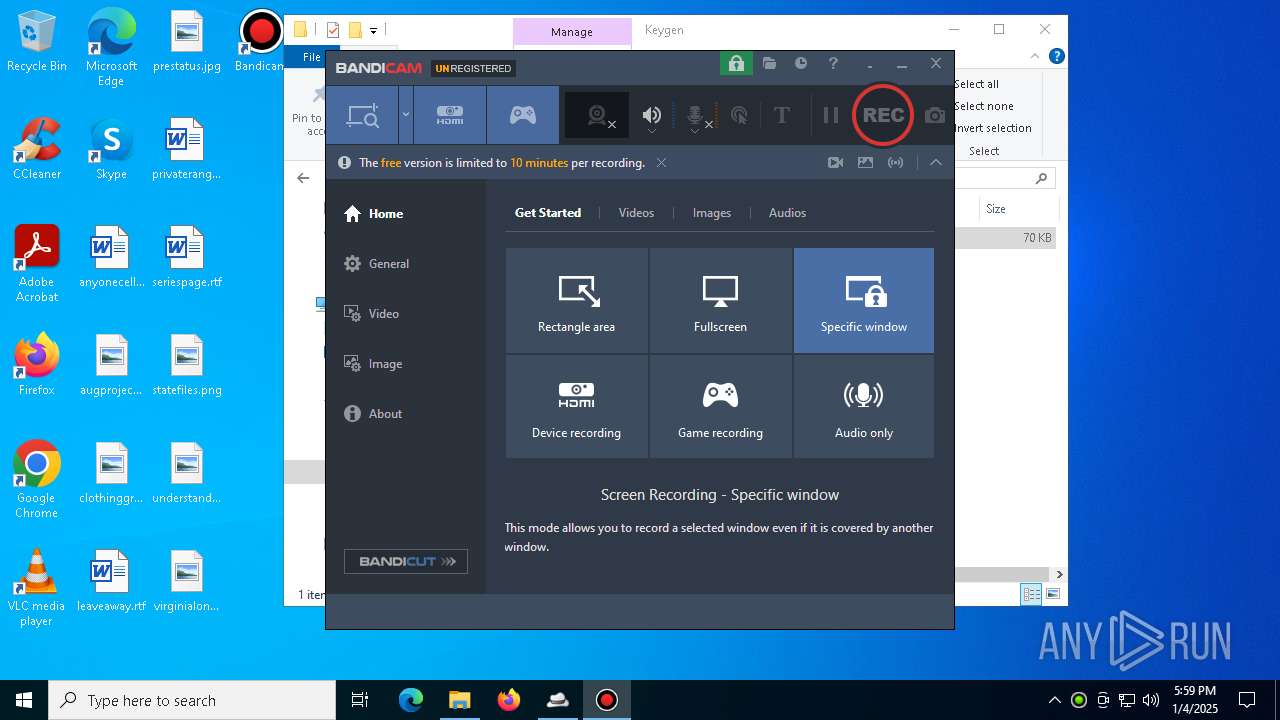
Task: Choose Audio only recording tile
Action: point(864,406)
